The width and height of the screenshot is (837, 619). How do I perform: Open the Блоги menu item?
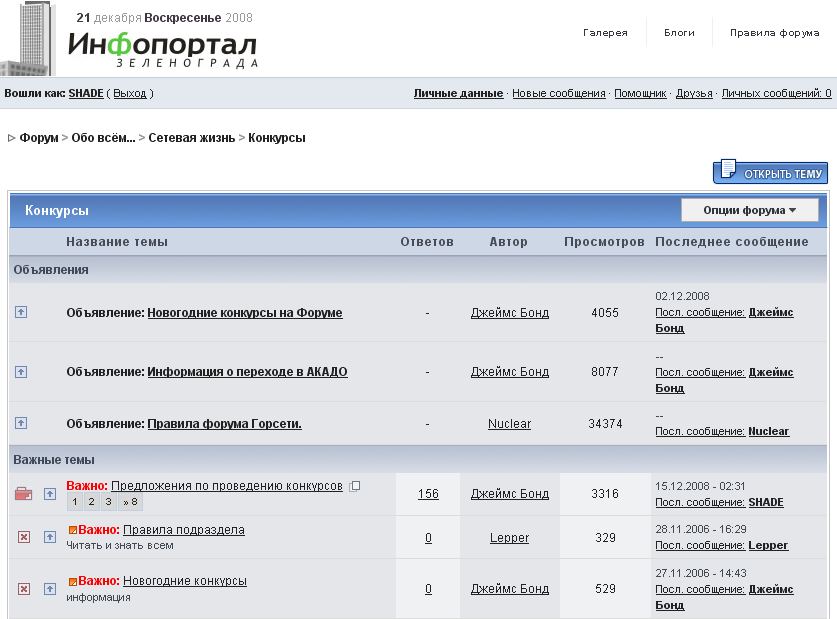coord(679,33)
